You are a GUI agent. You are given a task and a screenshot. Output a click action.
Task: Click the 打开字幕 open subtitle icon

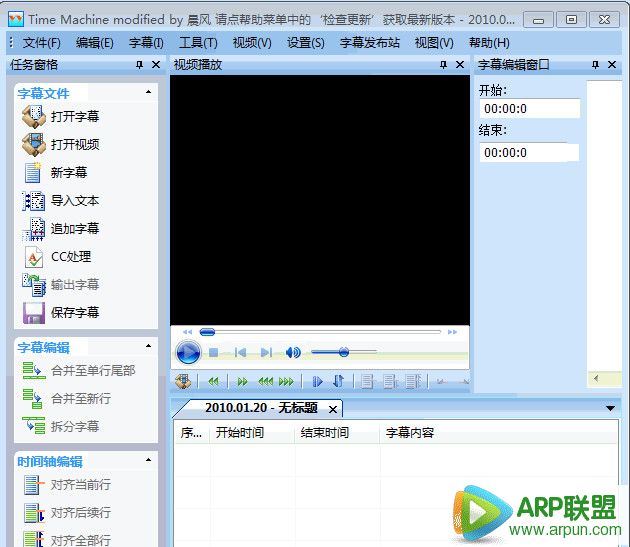[34, 117]
